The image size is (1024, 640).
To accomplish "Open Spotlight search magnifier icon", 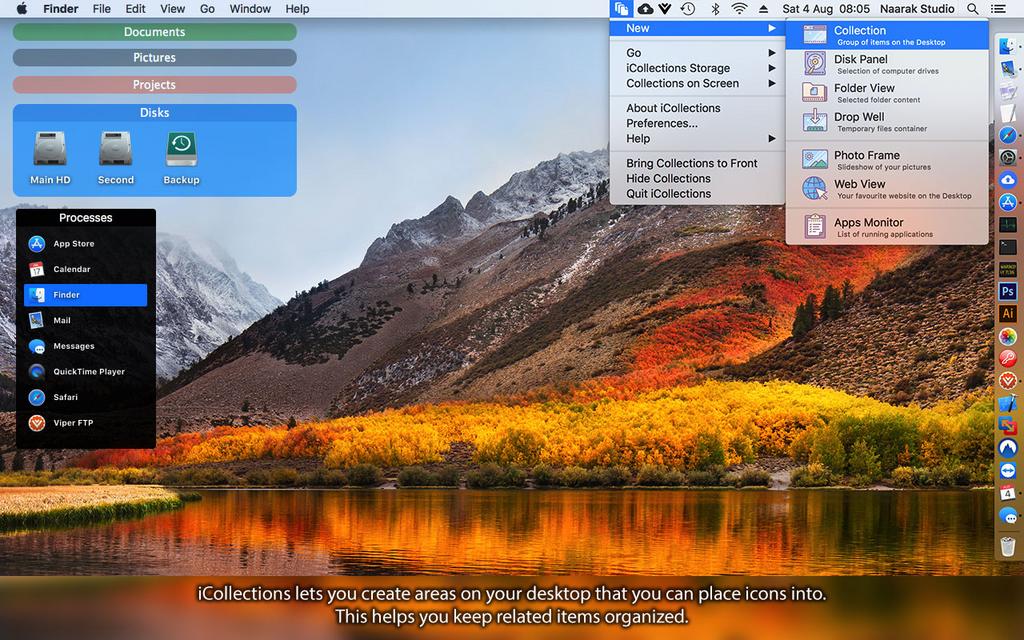I will pyautogui.click(x=972, y=9).
